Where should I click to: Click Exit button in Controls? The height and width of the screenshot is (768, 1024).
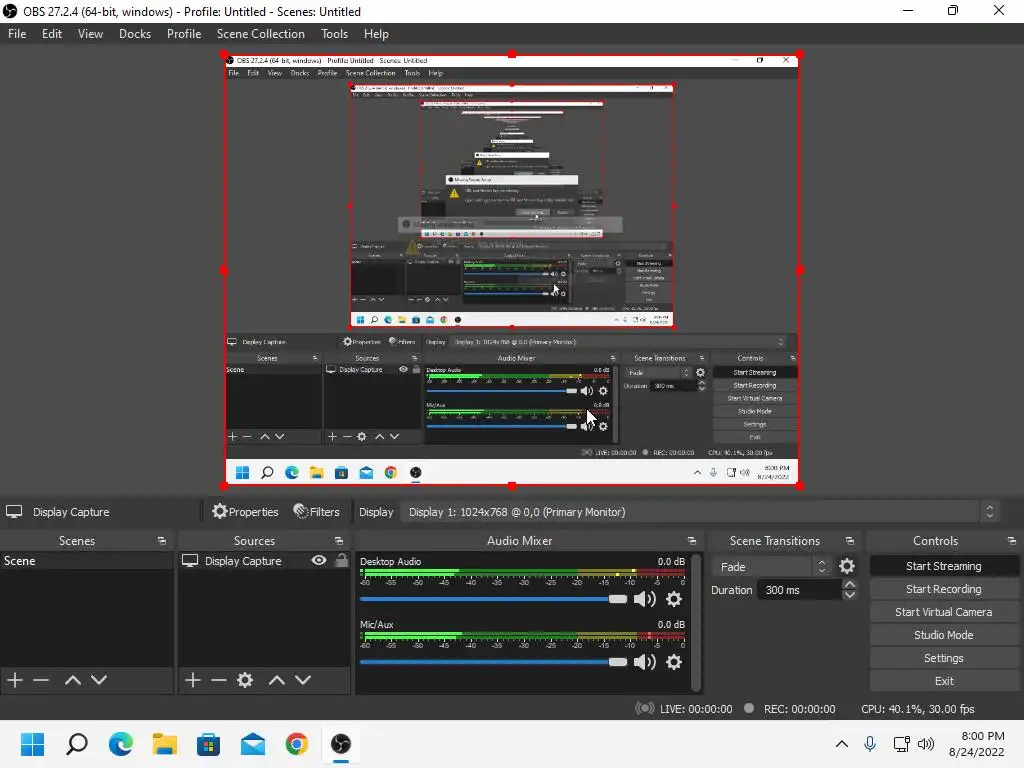tap(944, 680)
